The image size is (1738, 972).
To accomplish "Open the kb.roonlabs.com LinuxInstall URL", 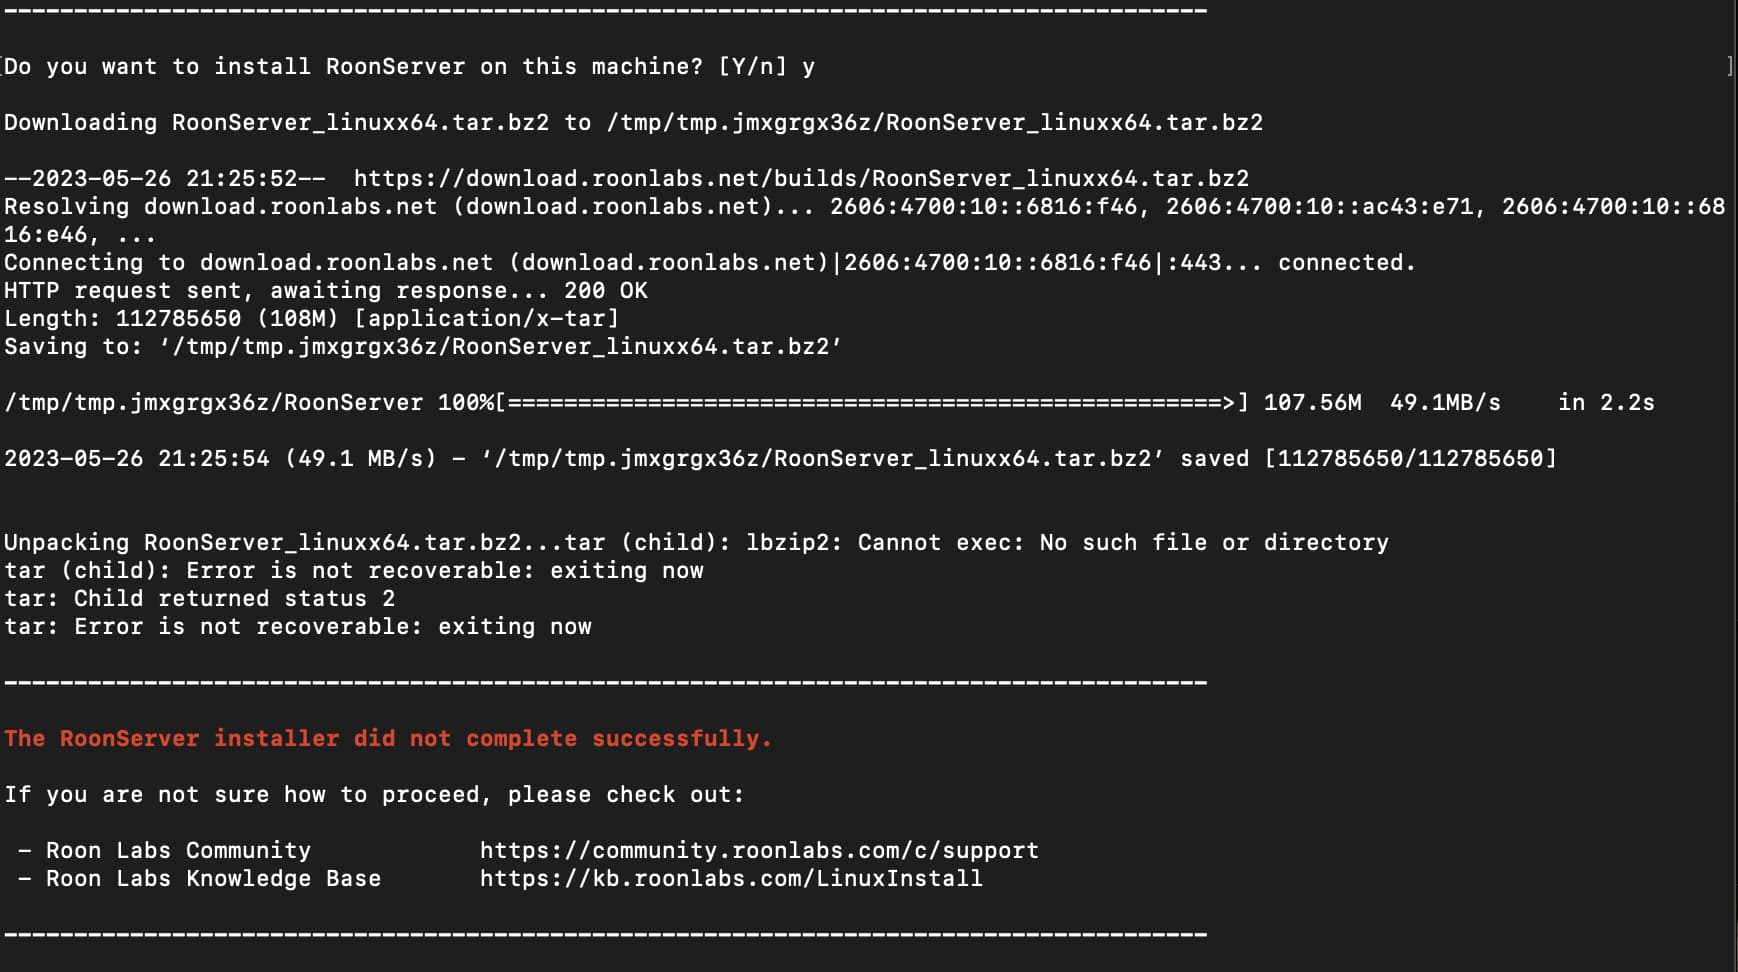I will pyautogui.click(x=731, y=879).
